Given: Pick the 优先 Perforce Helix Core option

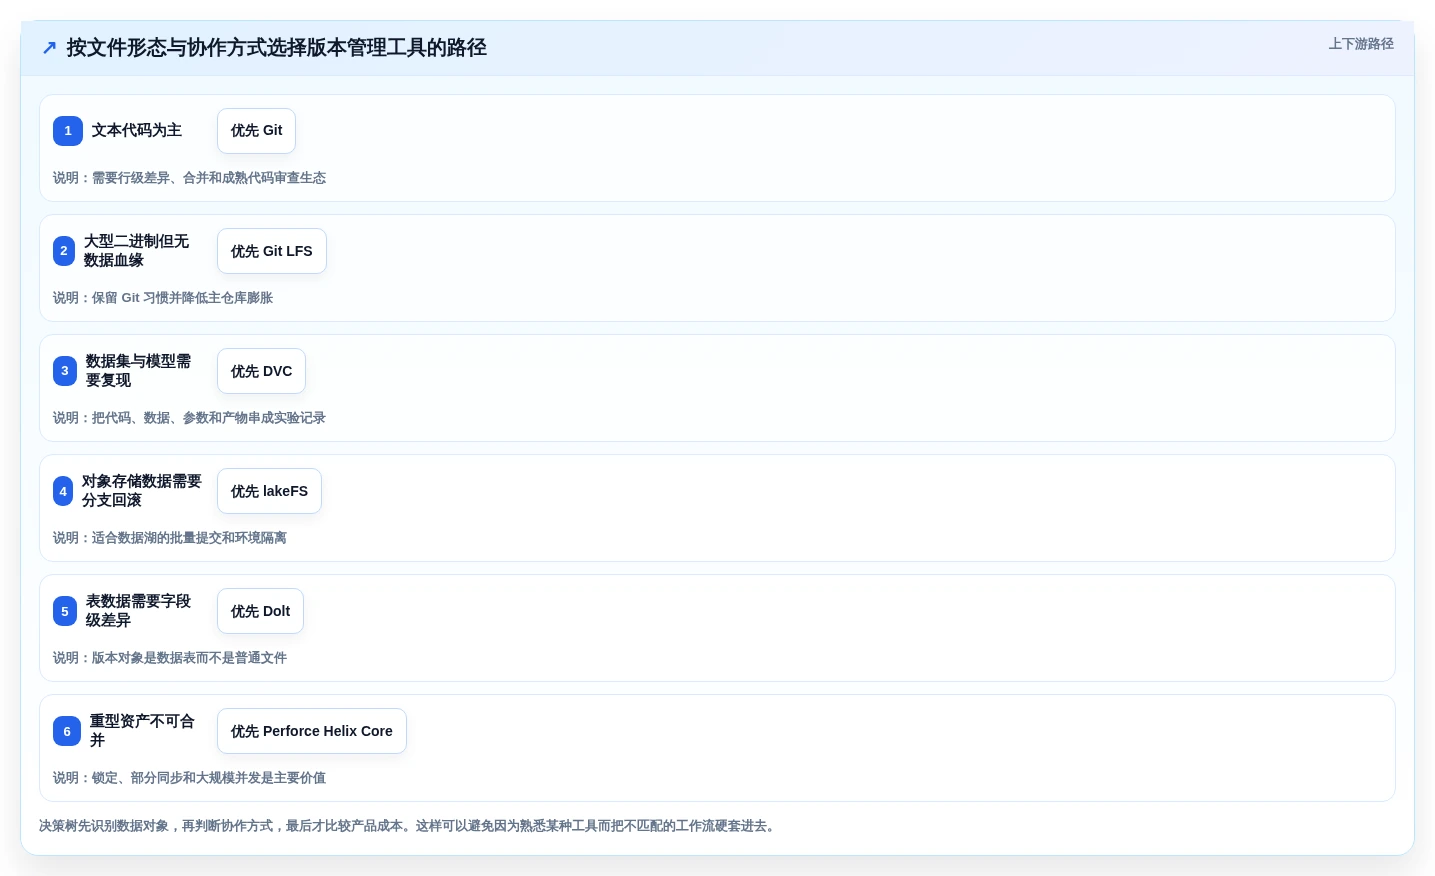Looking at the screenshot, I should (312, 731).
